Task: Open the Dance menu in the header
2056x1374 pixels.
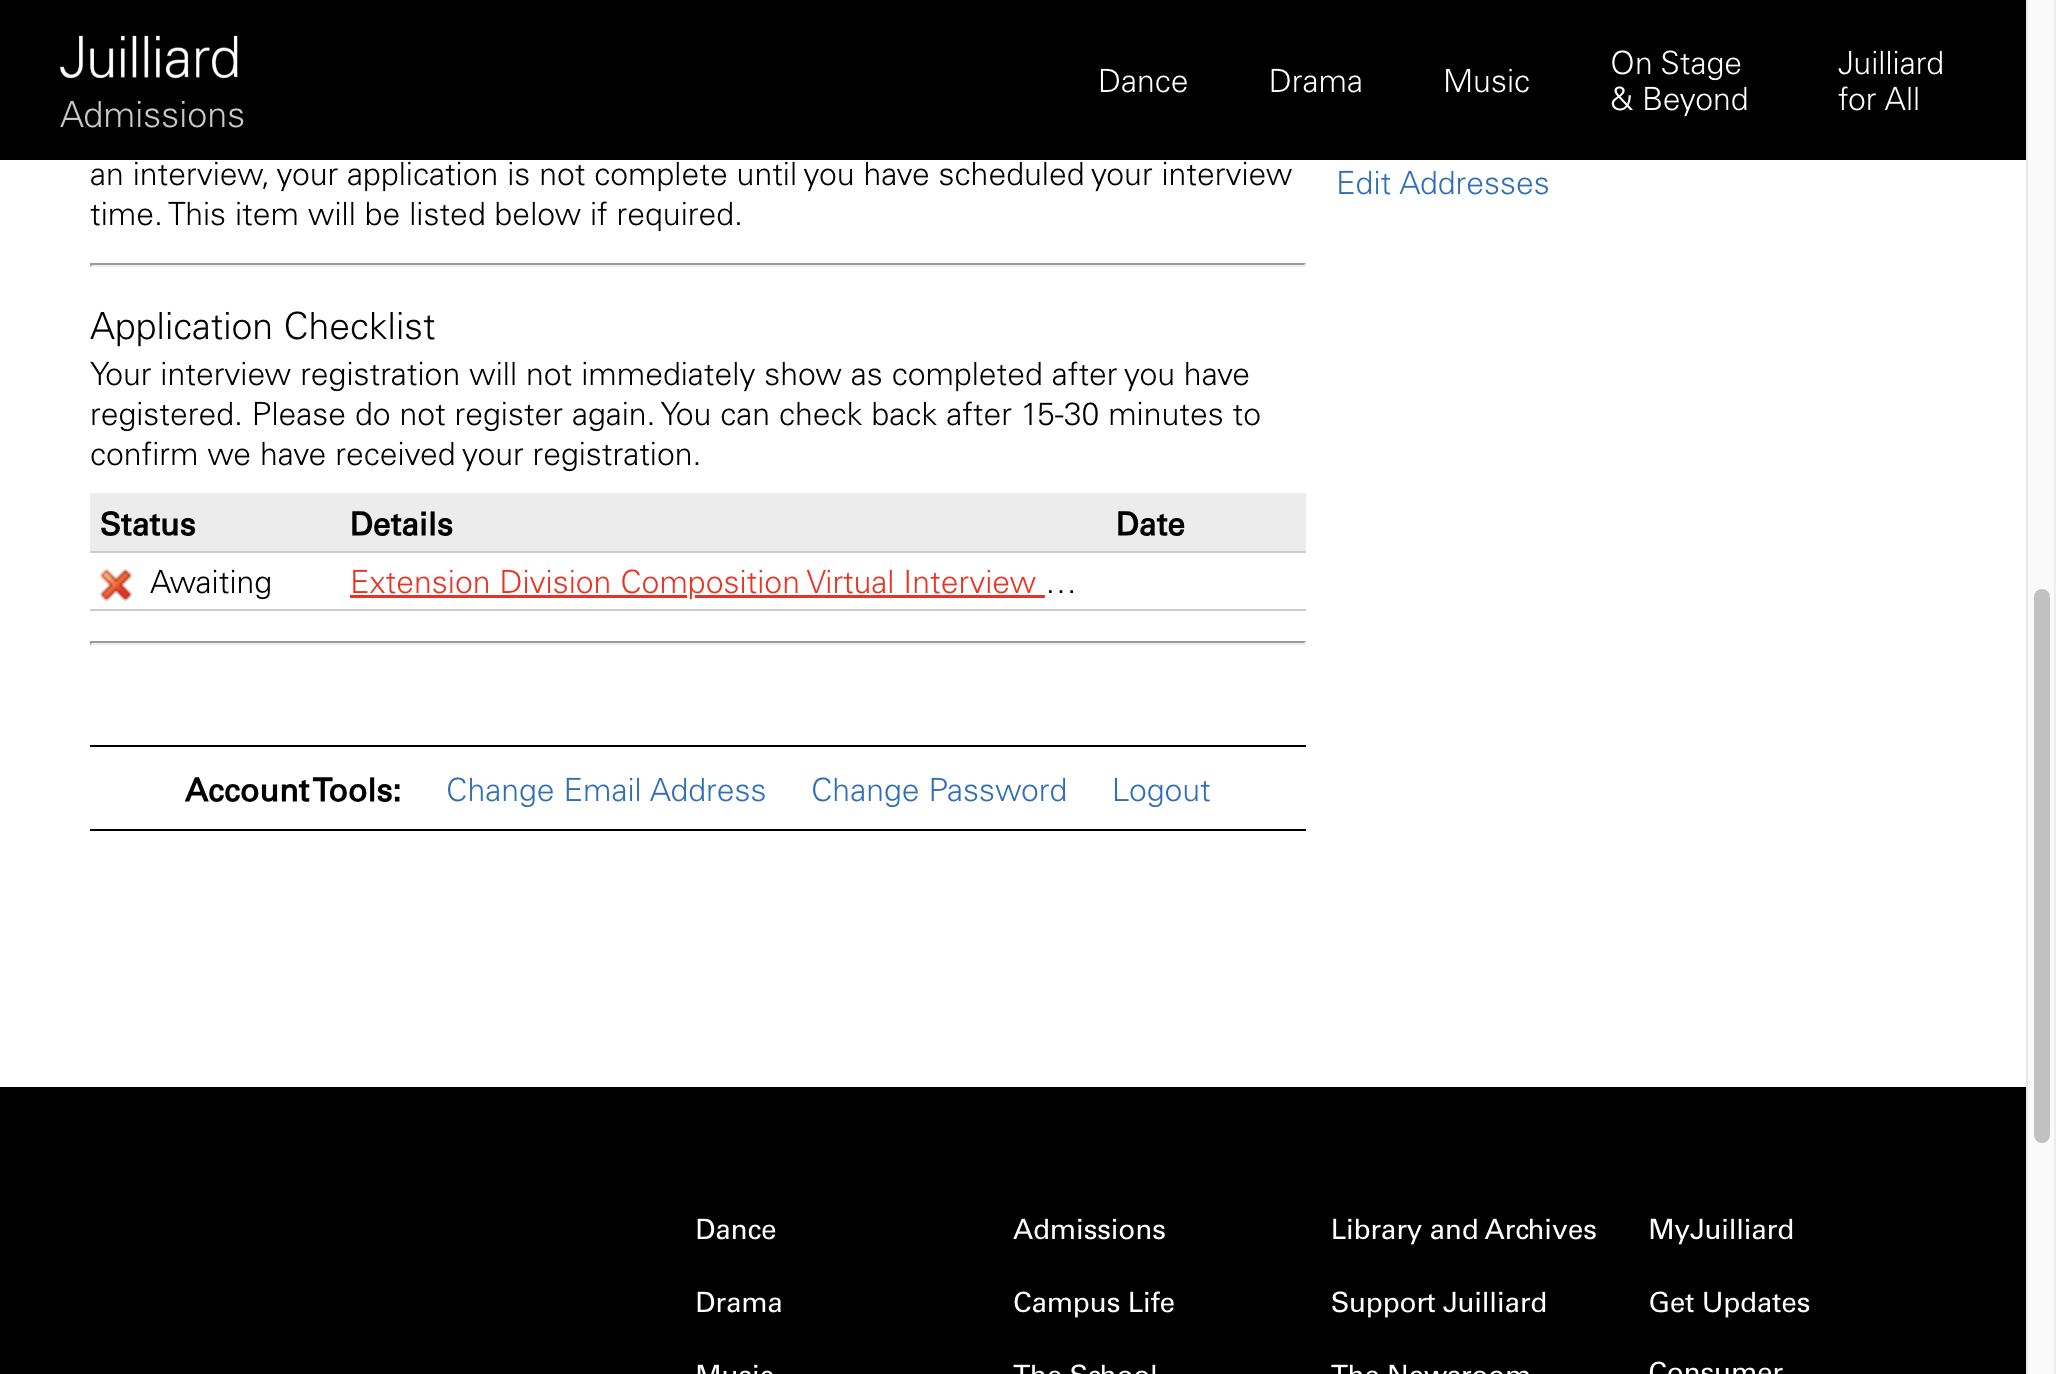Action: pos(1143,81)
